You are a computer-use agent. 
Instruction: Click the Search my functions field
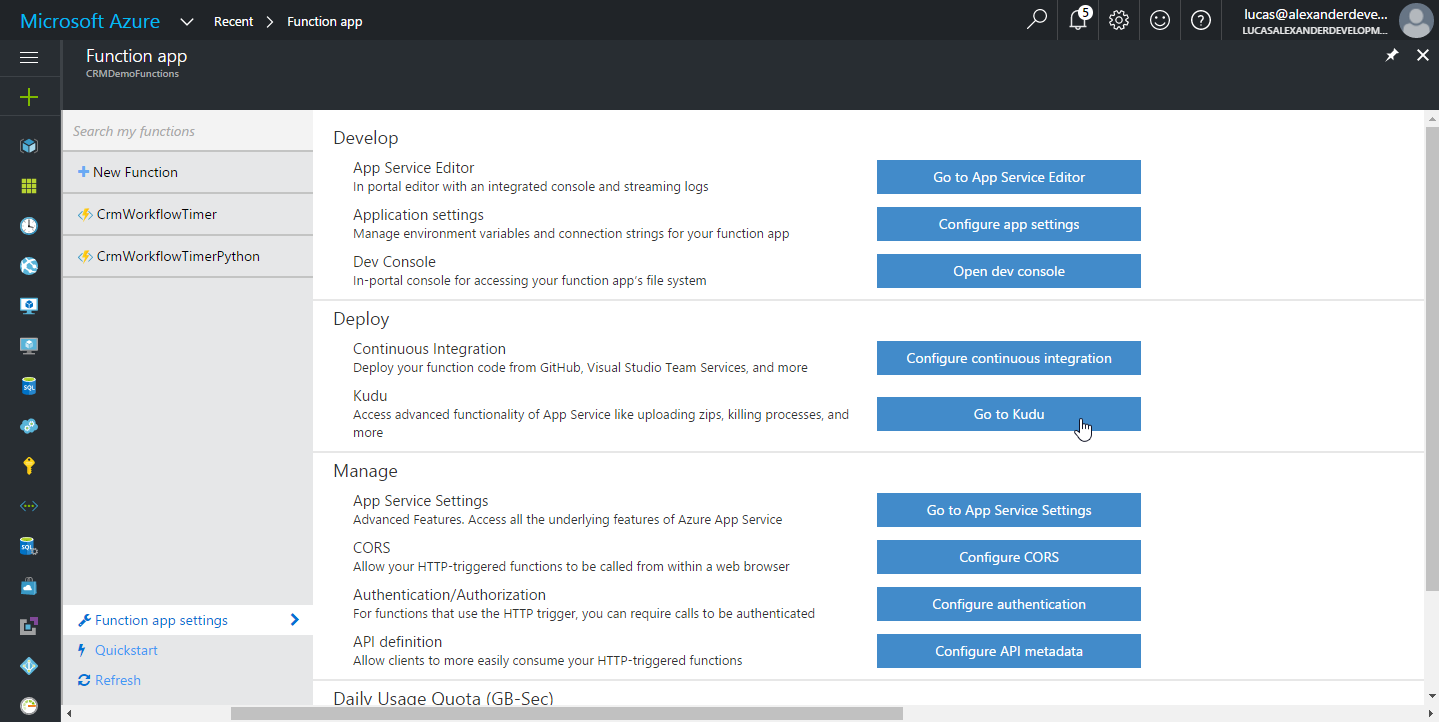tap(188, 131)
